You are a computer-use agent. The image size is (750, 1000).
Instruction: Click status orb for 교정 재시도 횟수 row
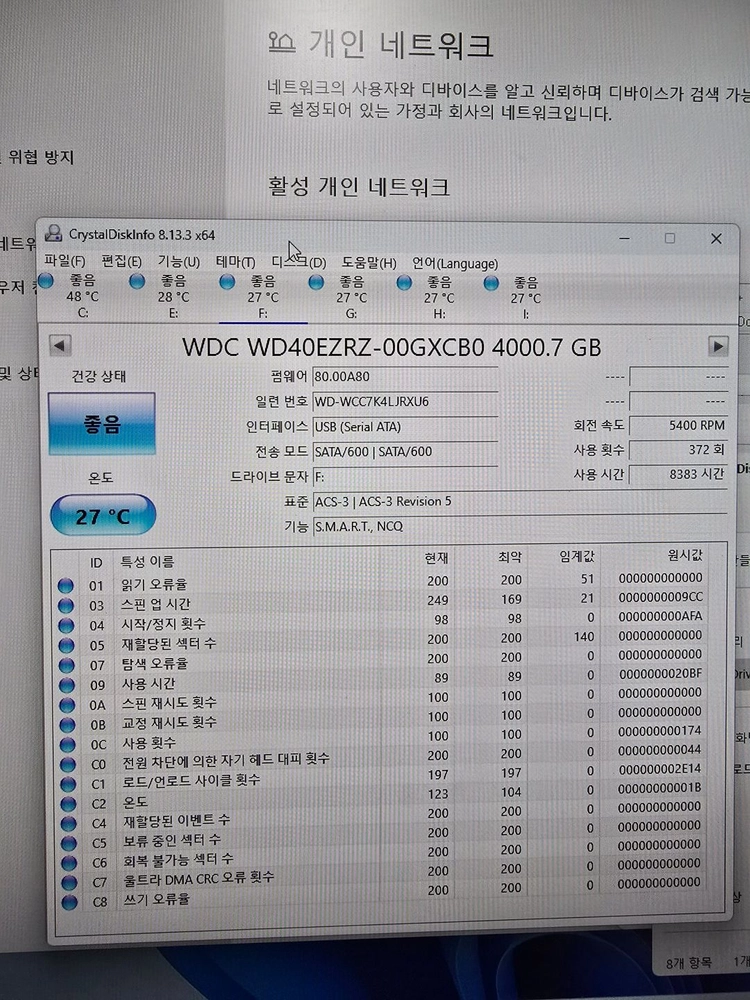coord(67,724)
